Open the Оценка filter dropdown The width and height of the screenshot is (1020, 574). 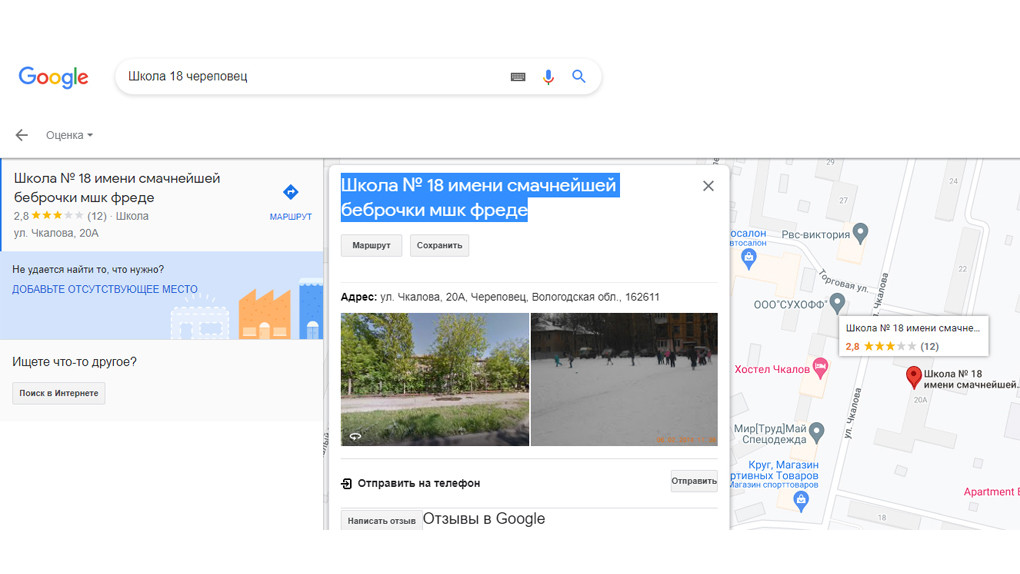coord(69,135)
